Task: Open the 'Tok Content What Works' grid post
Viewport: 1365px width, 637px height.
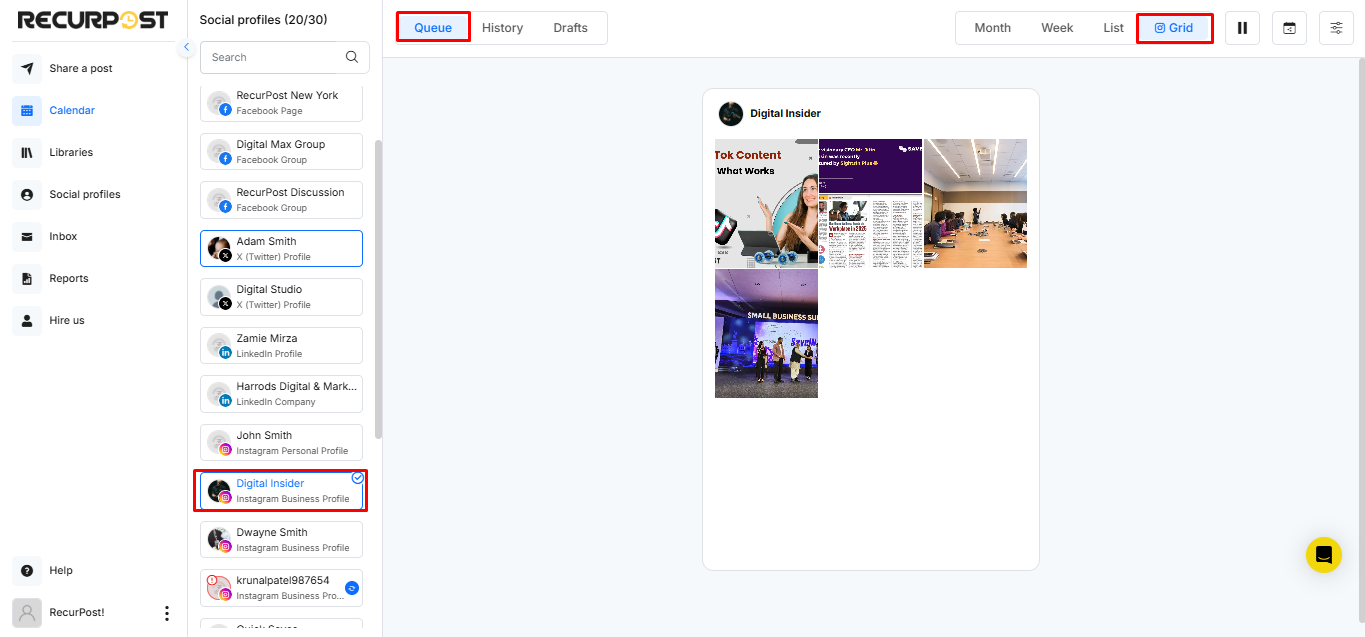Action: (766, 204)
